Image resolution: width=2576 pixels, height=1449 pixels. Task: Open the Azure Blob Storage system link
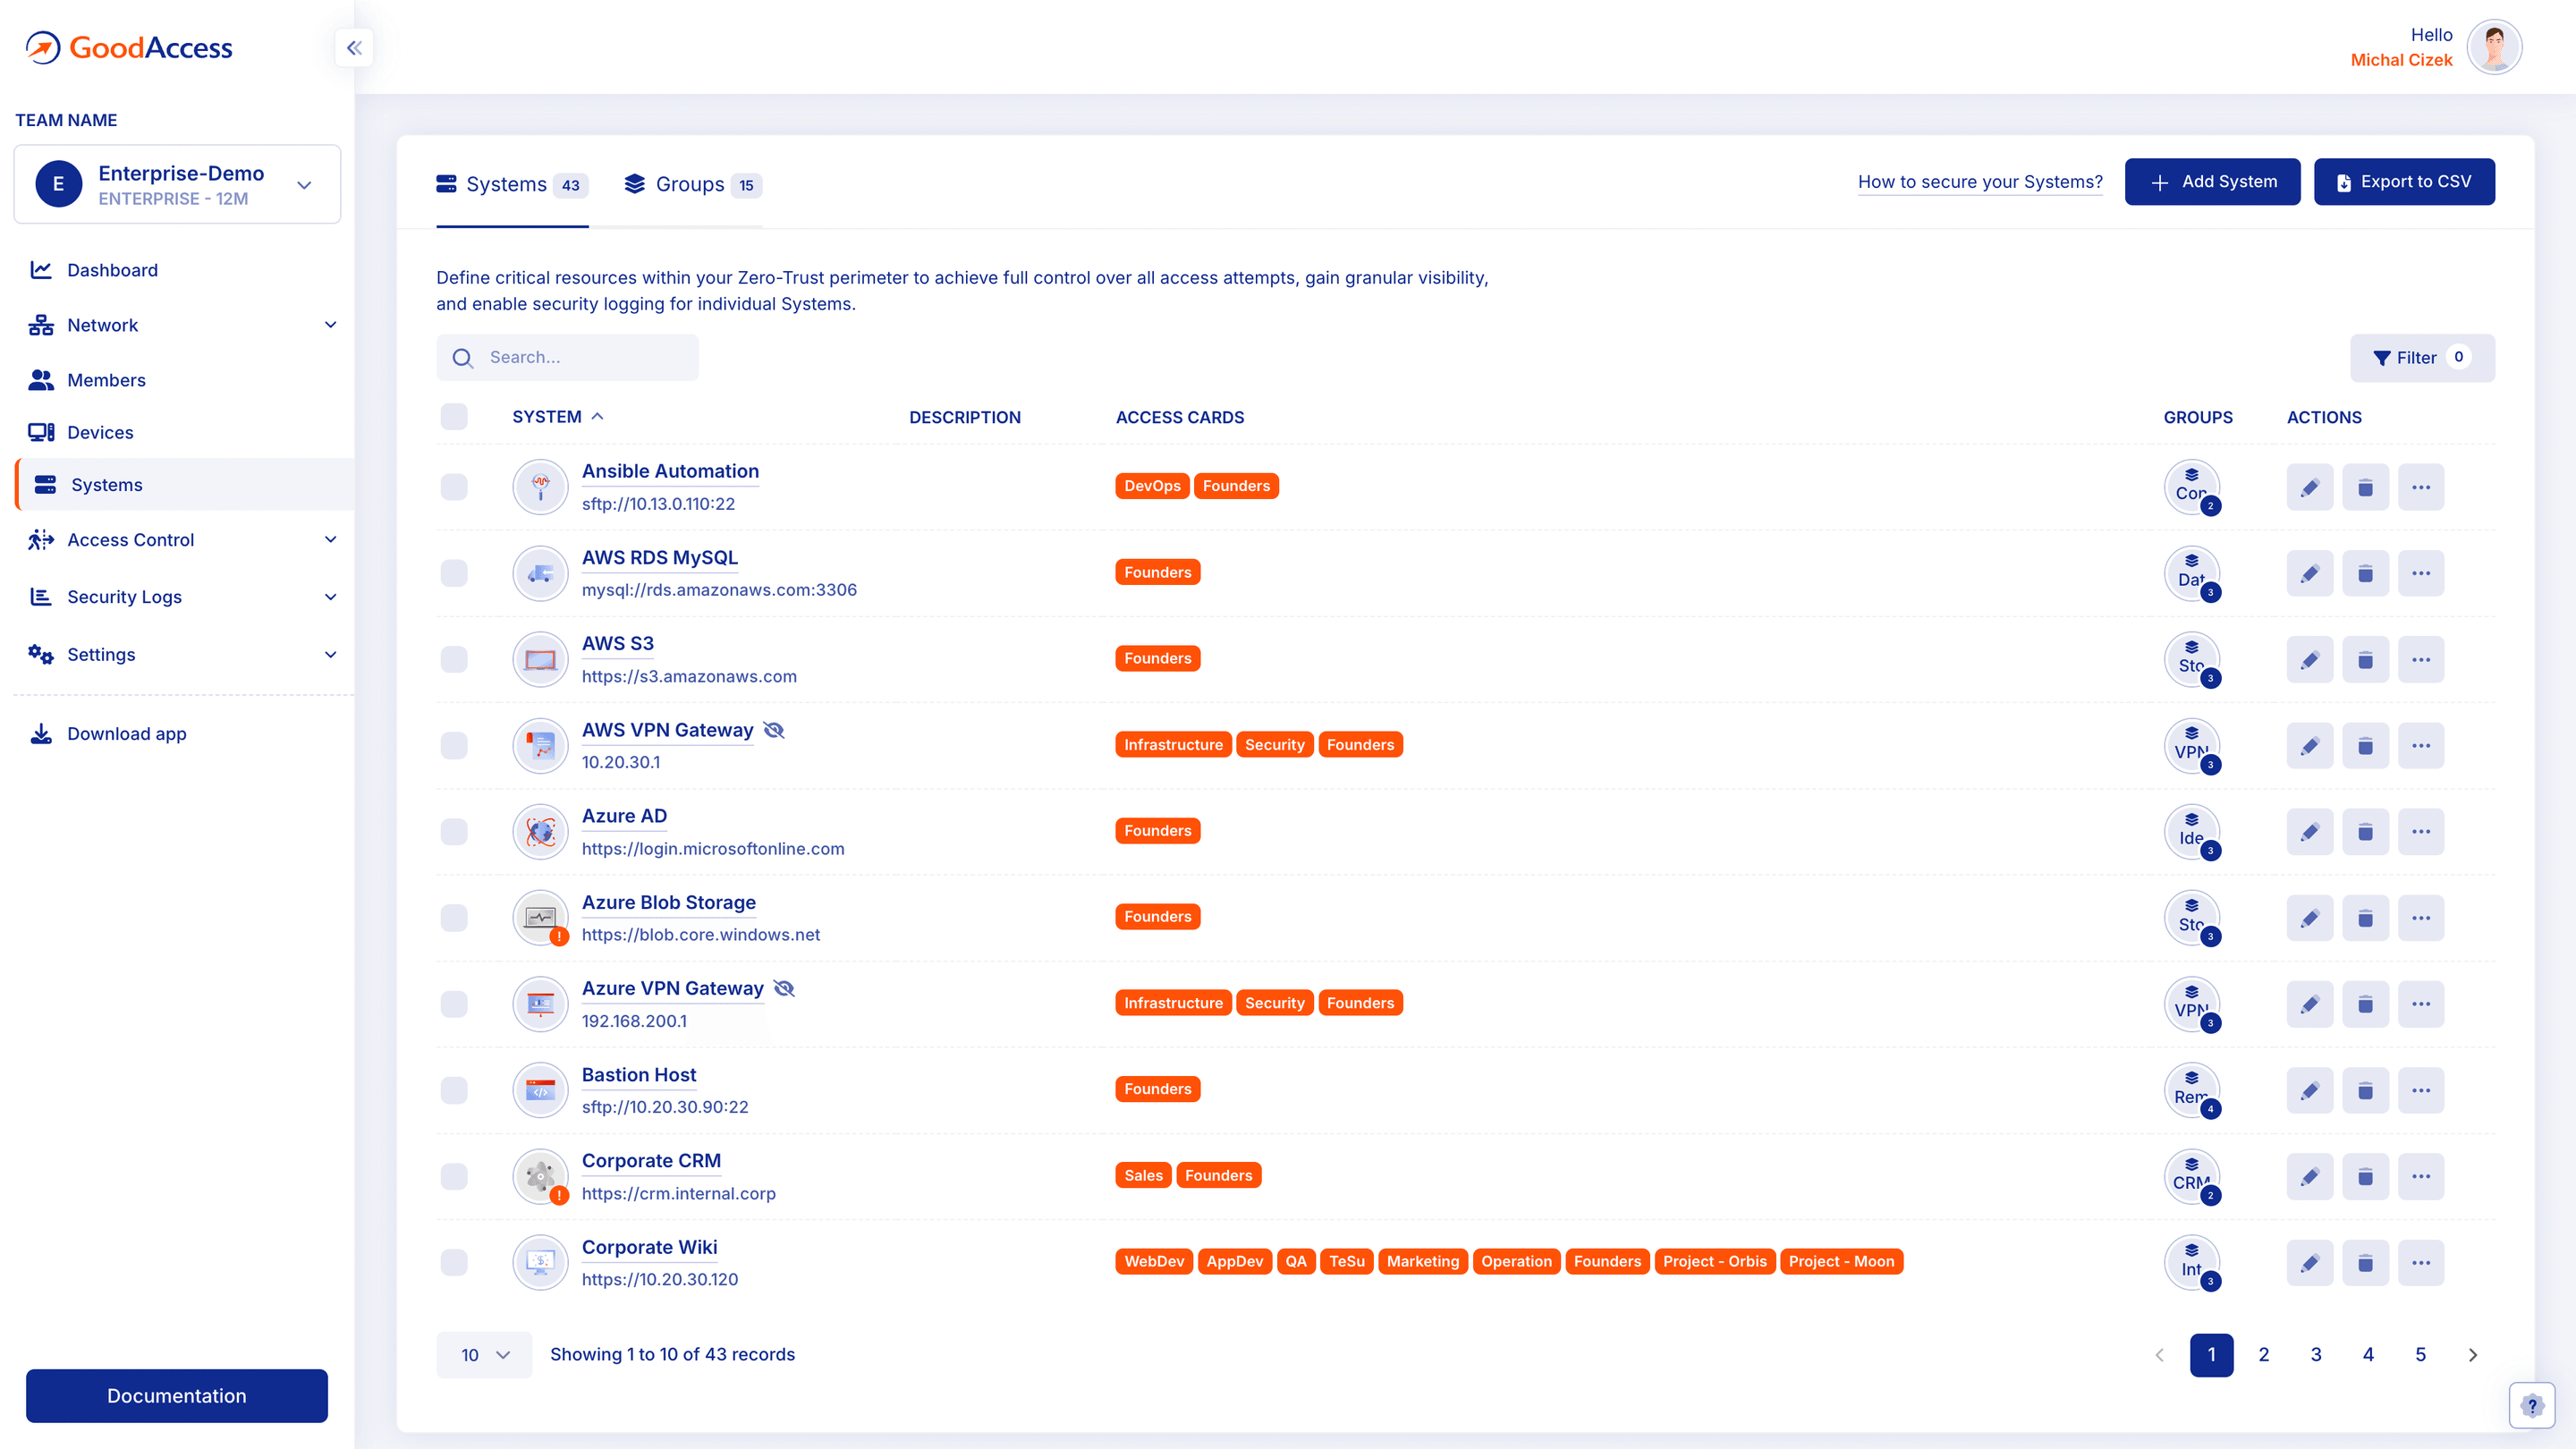[x=668, y=902]
